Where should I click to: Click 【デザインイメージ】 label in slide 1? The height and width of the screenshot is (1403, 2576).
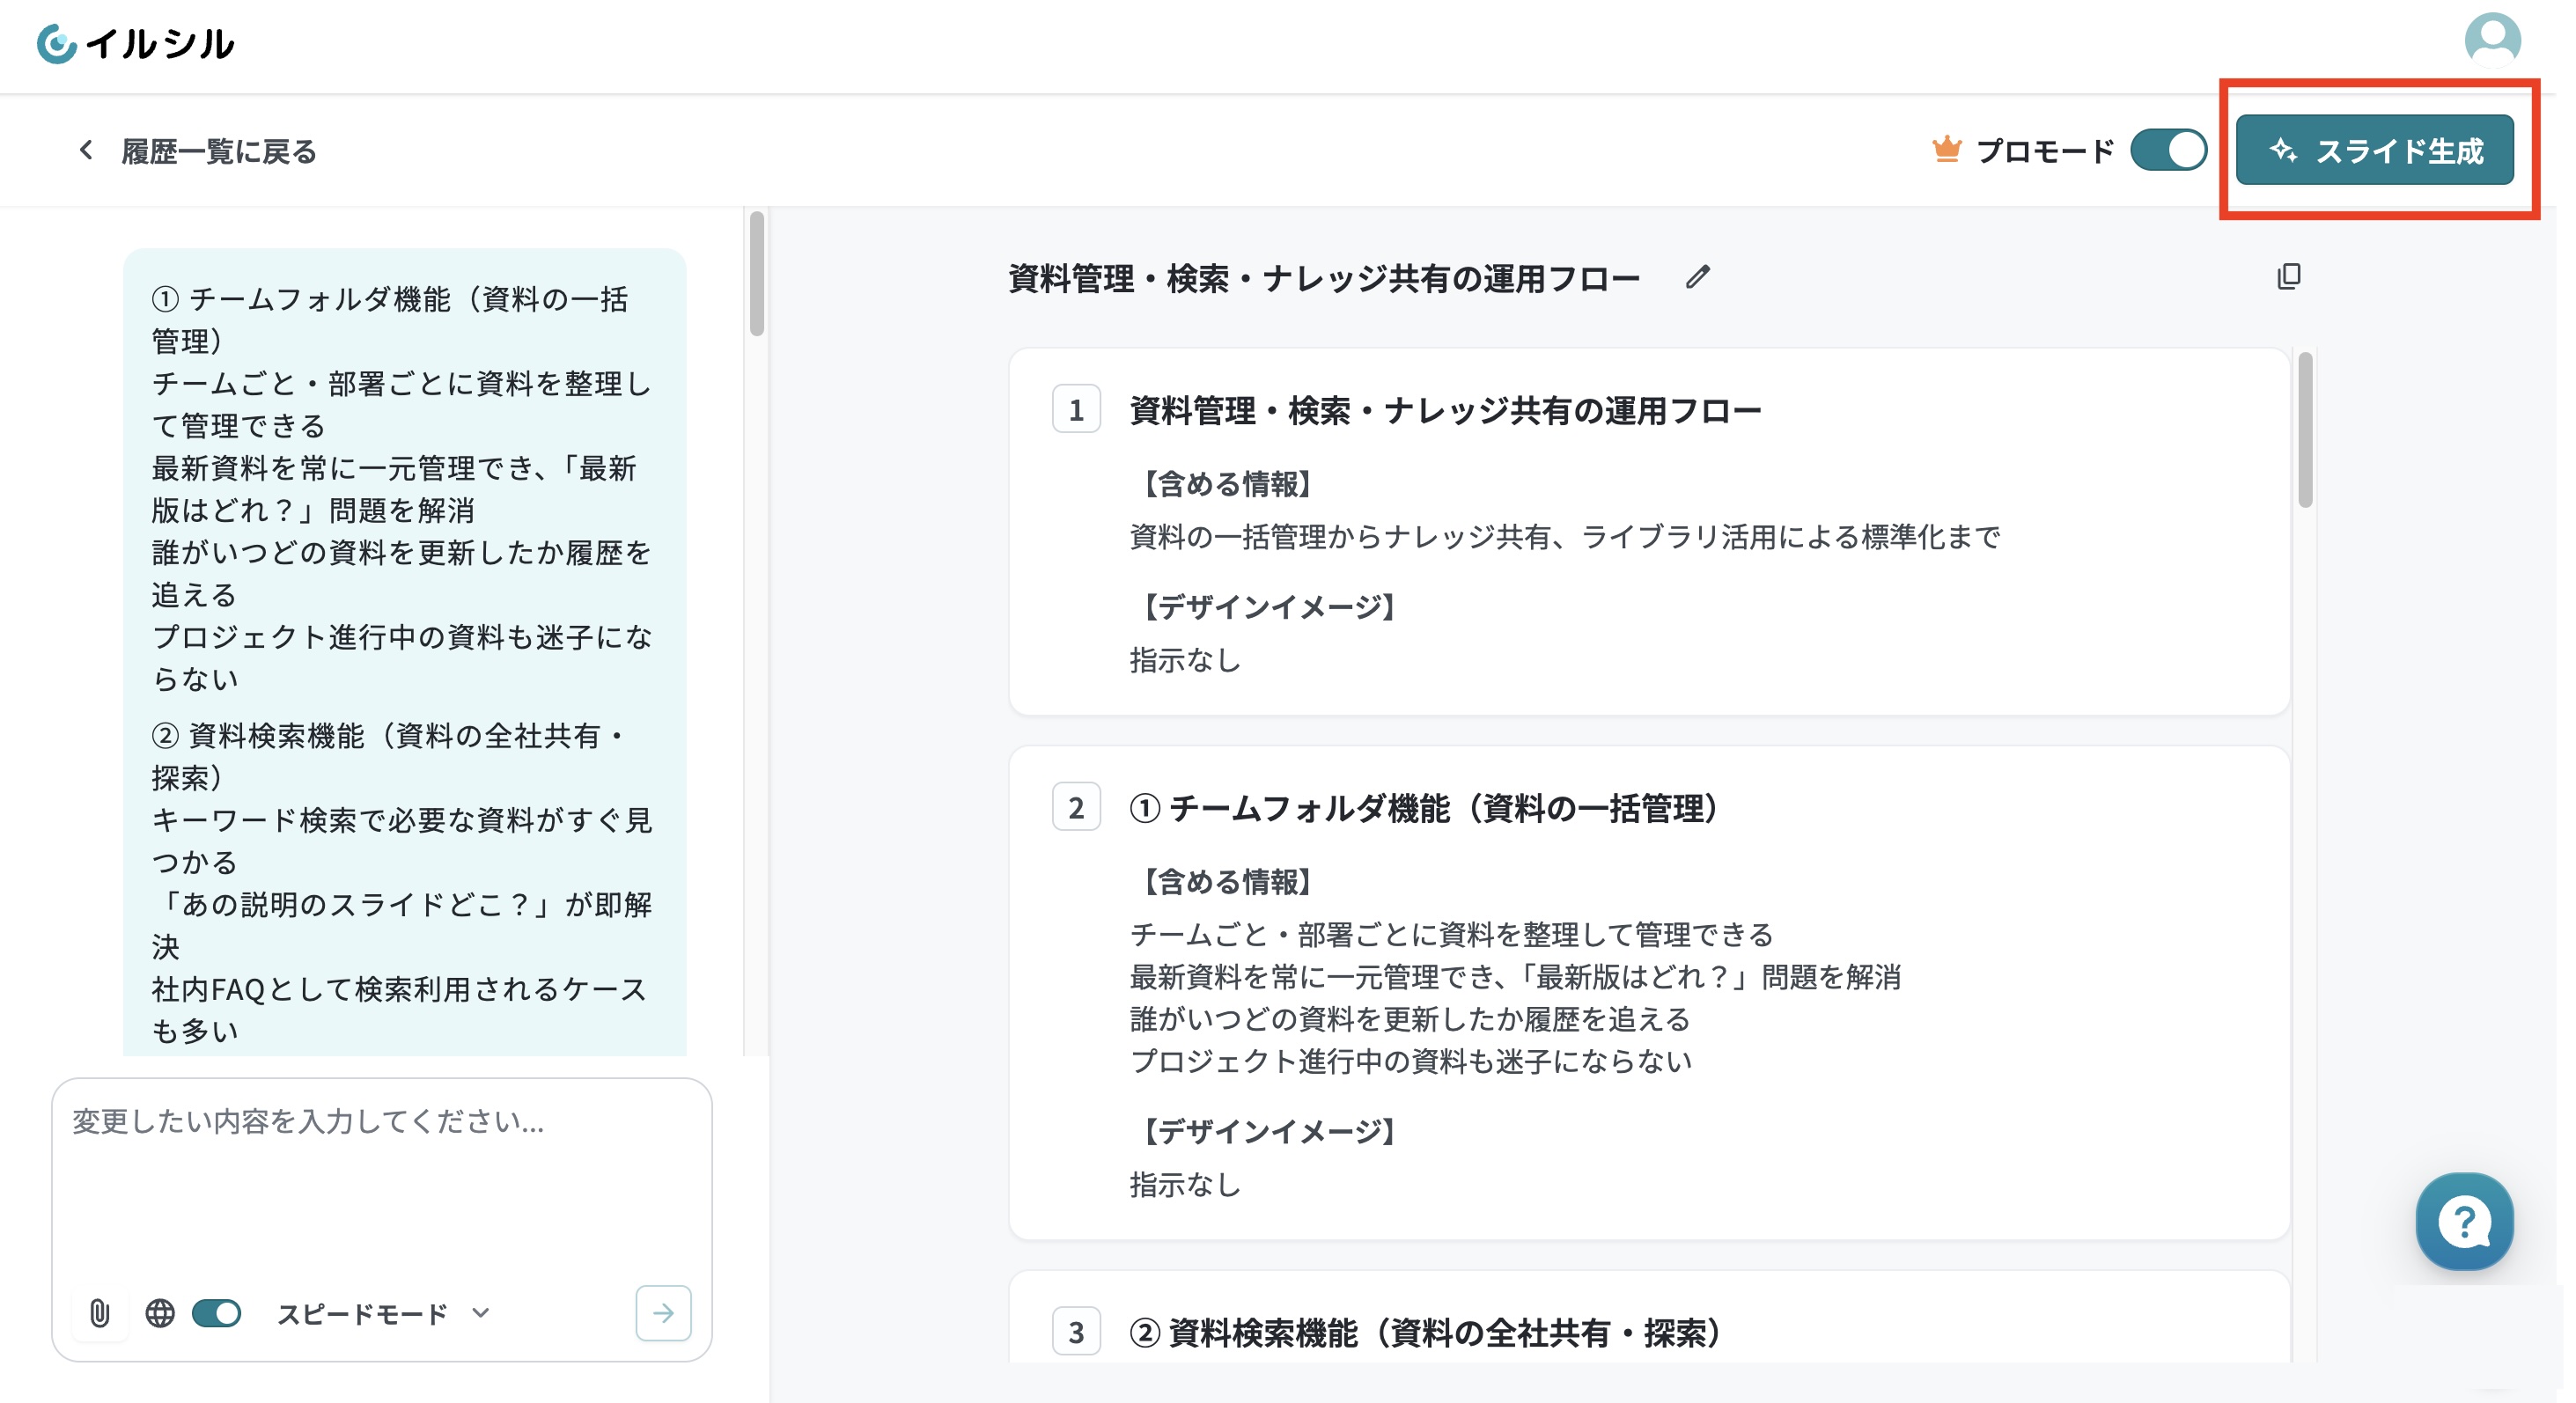(1270, 606)
